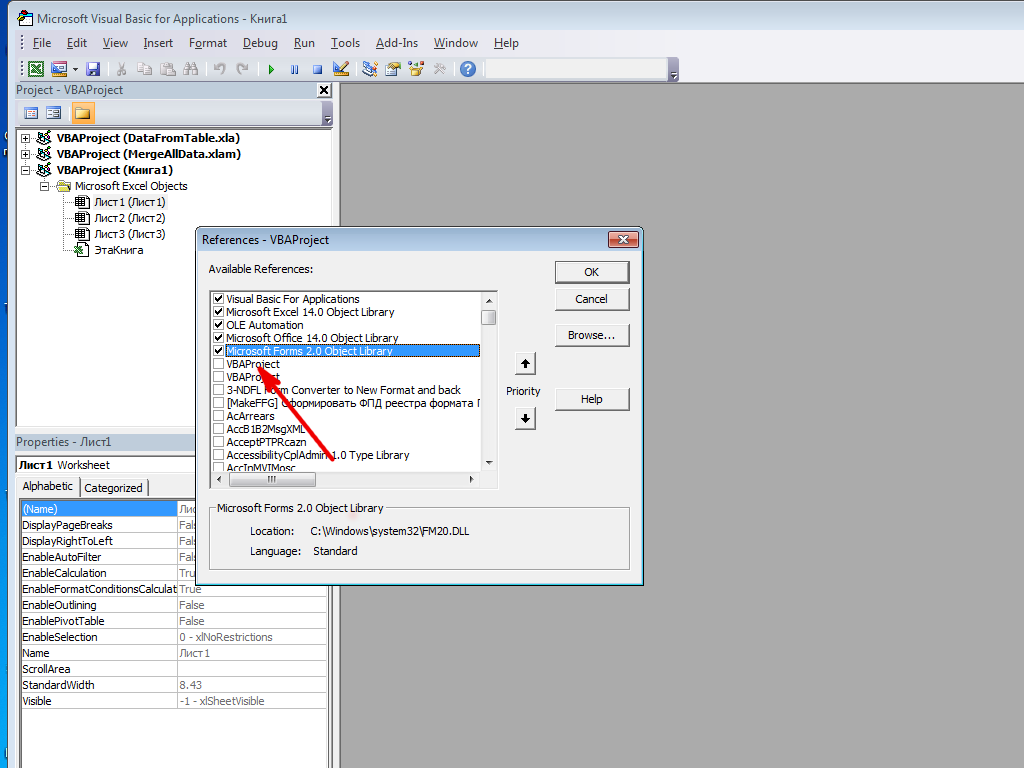The width and height of the screenshot is (1024, 768).
Task: Open the File menu
Action: (42, 43)
